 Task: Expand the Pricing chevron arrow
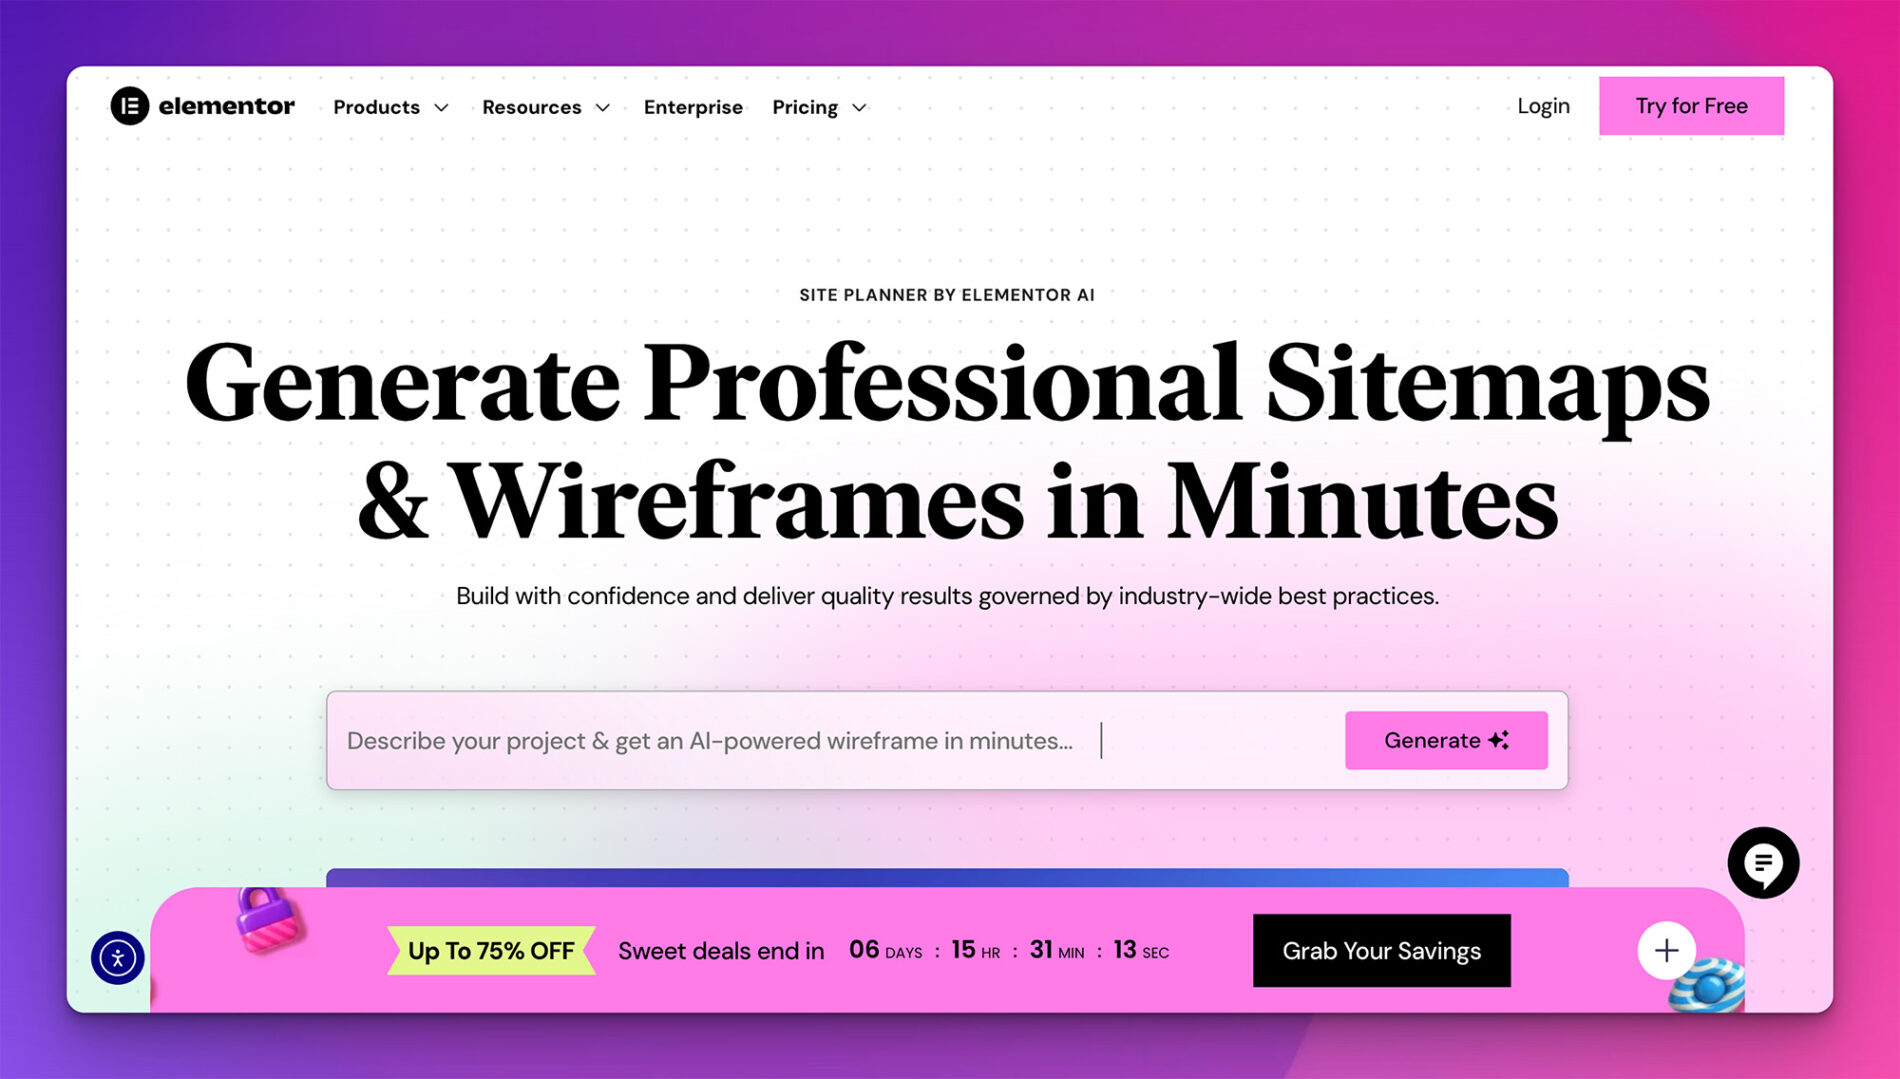coord(859,108)
